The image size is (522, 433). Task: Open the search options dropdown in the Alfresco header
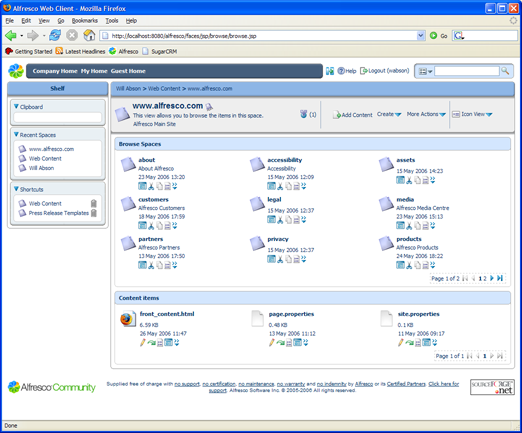pos(425,71)
